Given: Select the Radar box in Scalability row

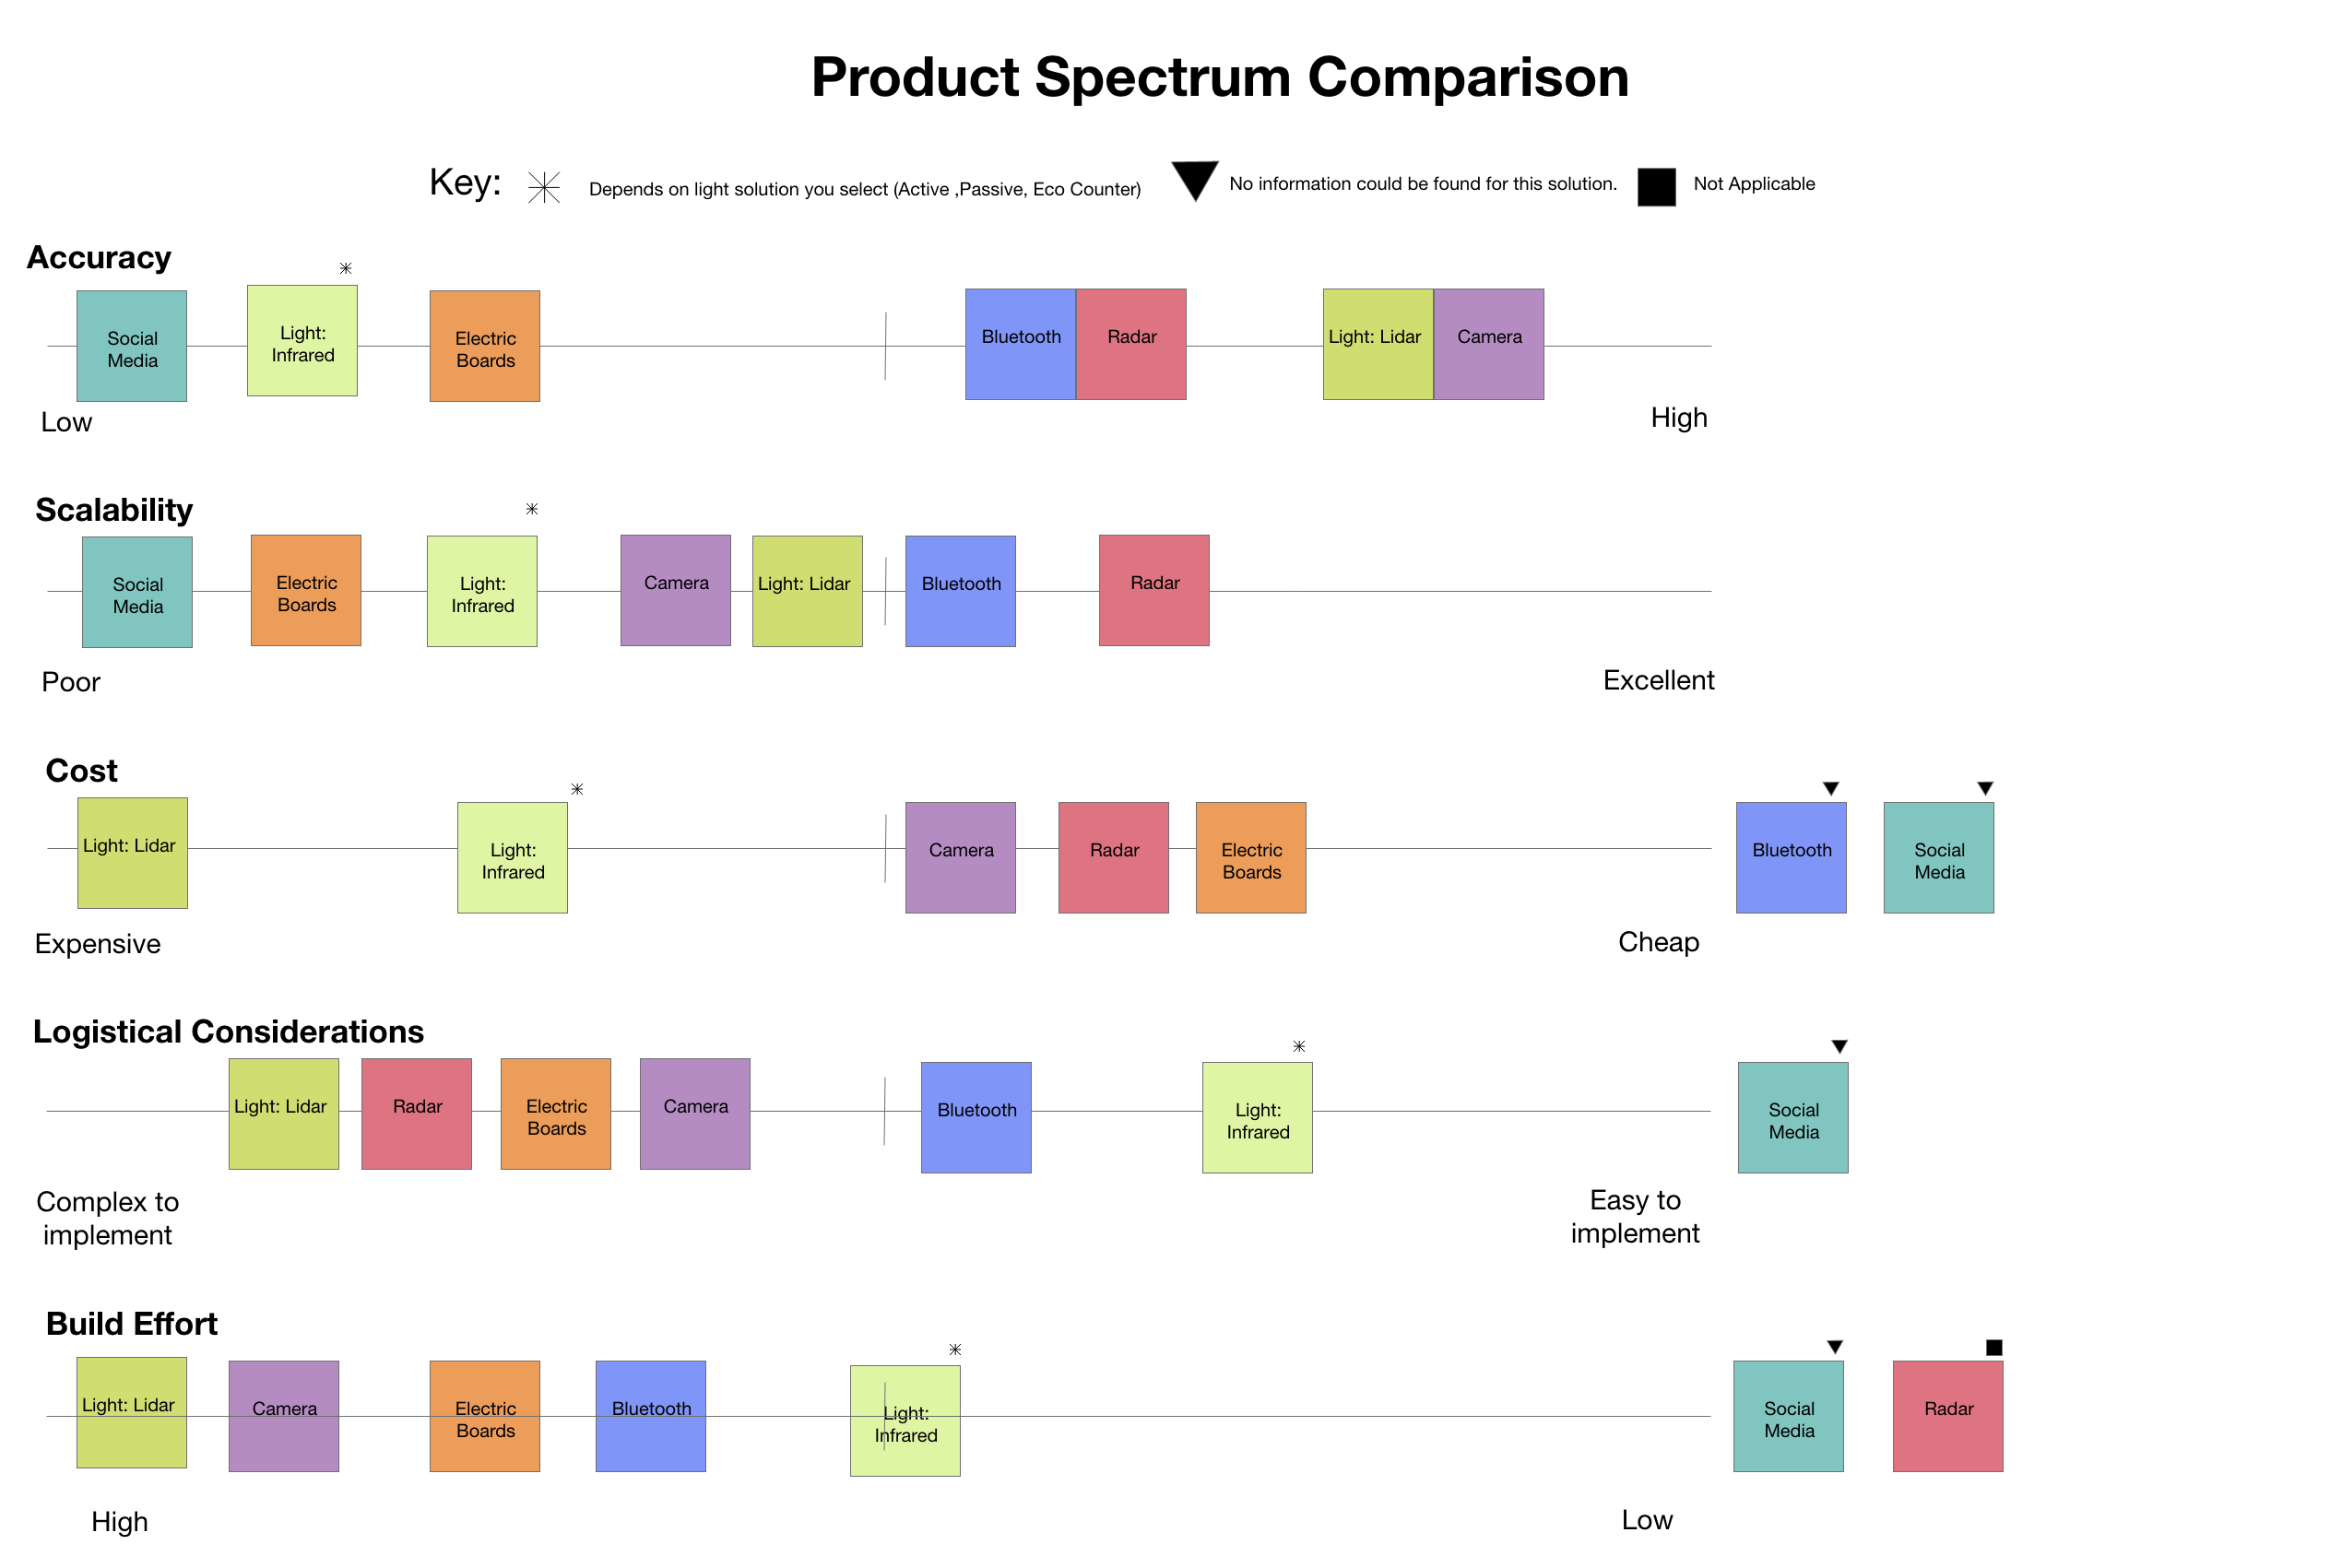Looking at the screenshot, I should point(1155,591).
